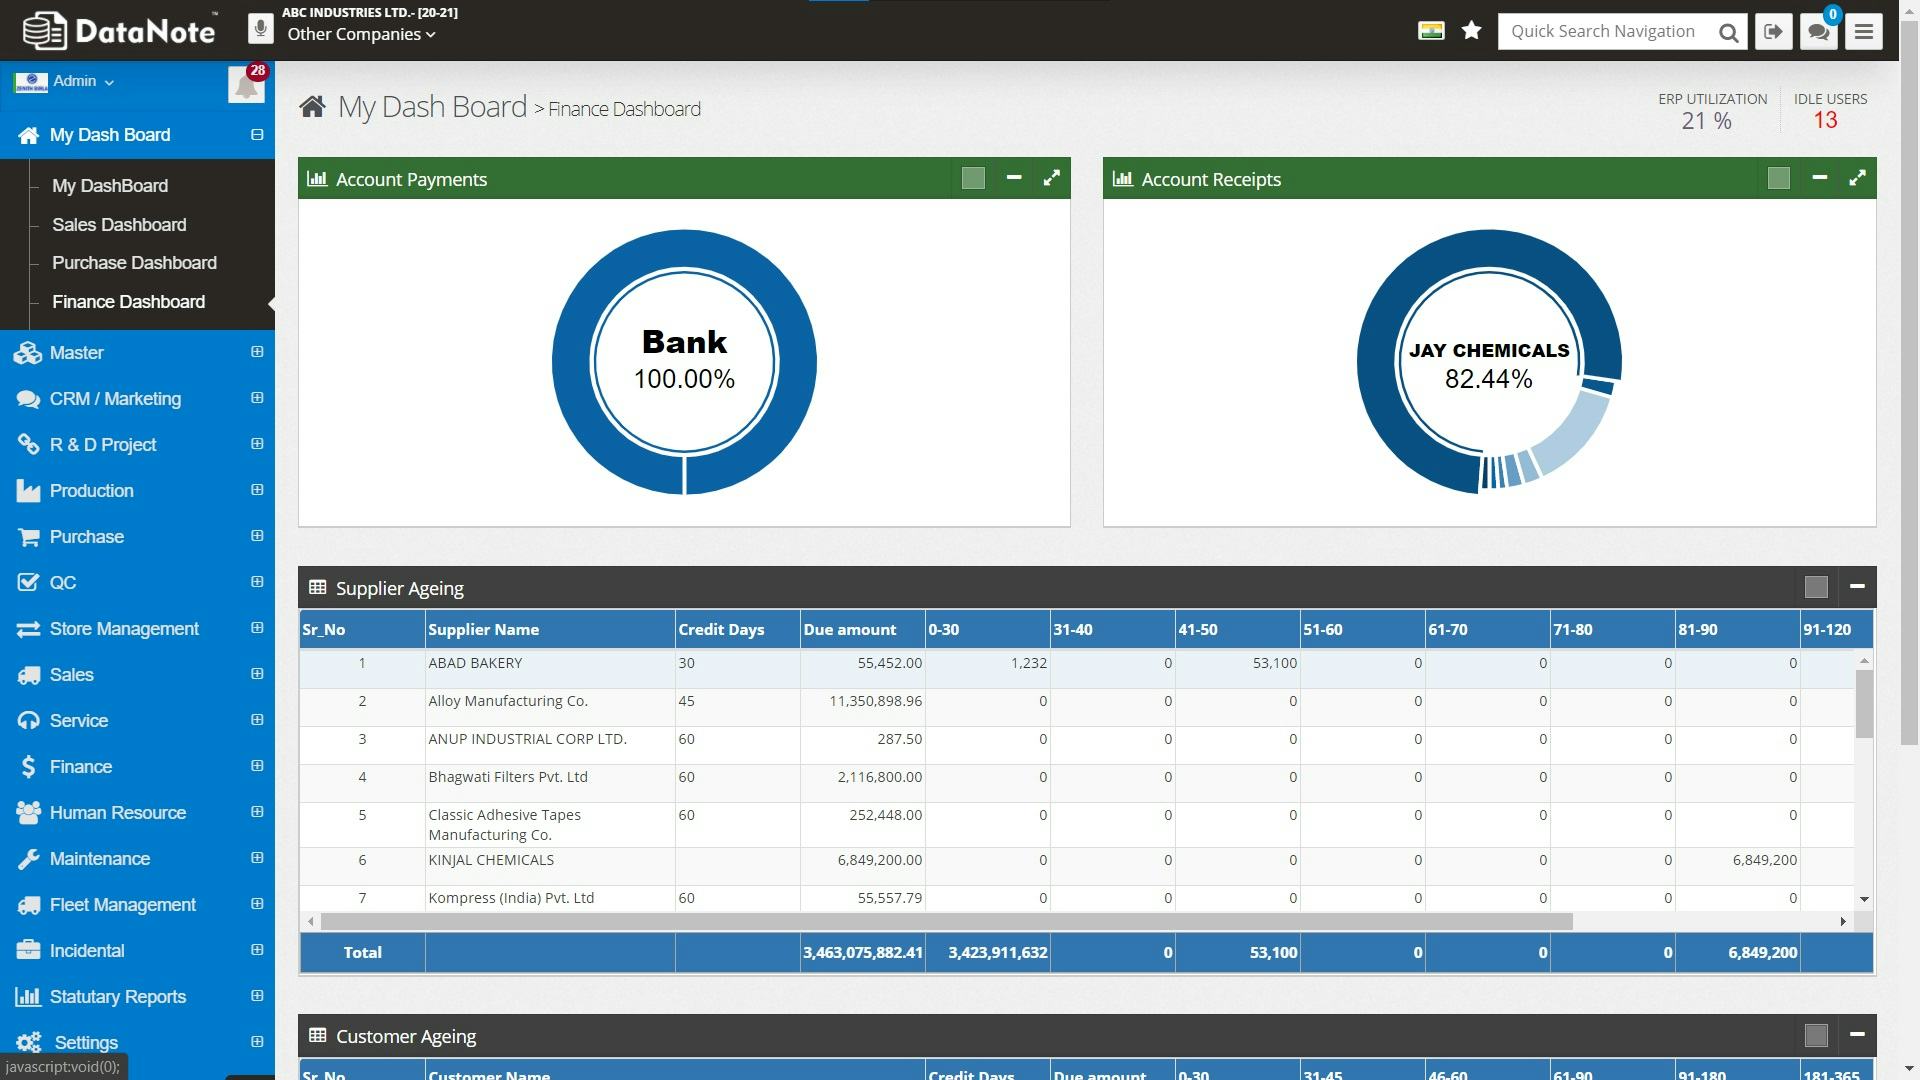Screen dimensions: 1920x1080
Task: Expand the Account Receipts widget to fullscreen
Action: click(1857, 178)
